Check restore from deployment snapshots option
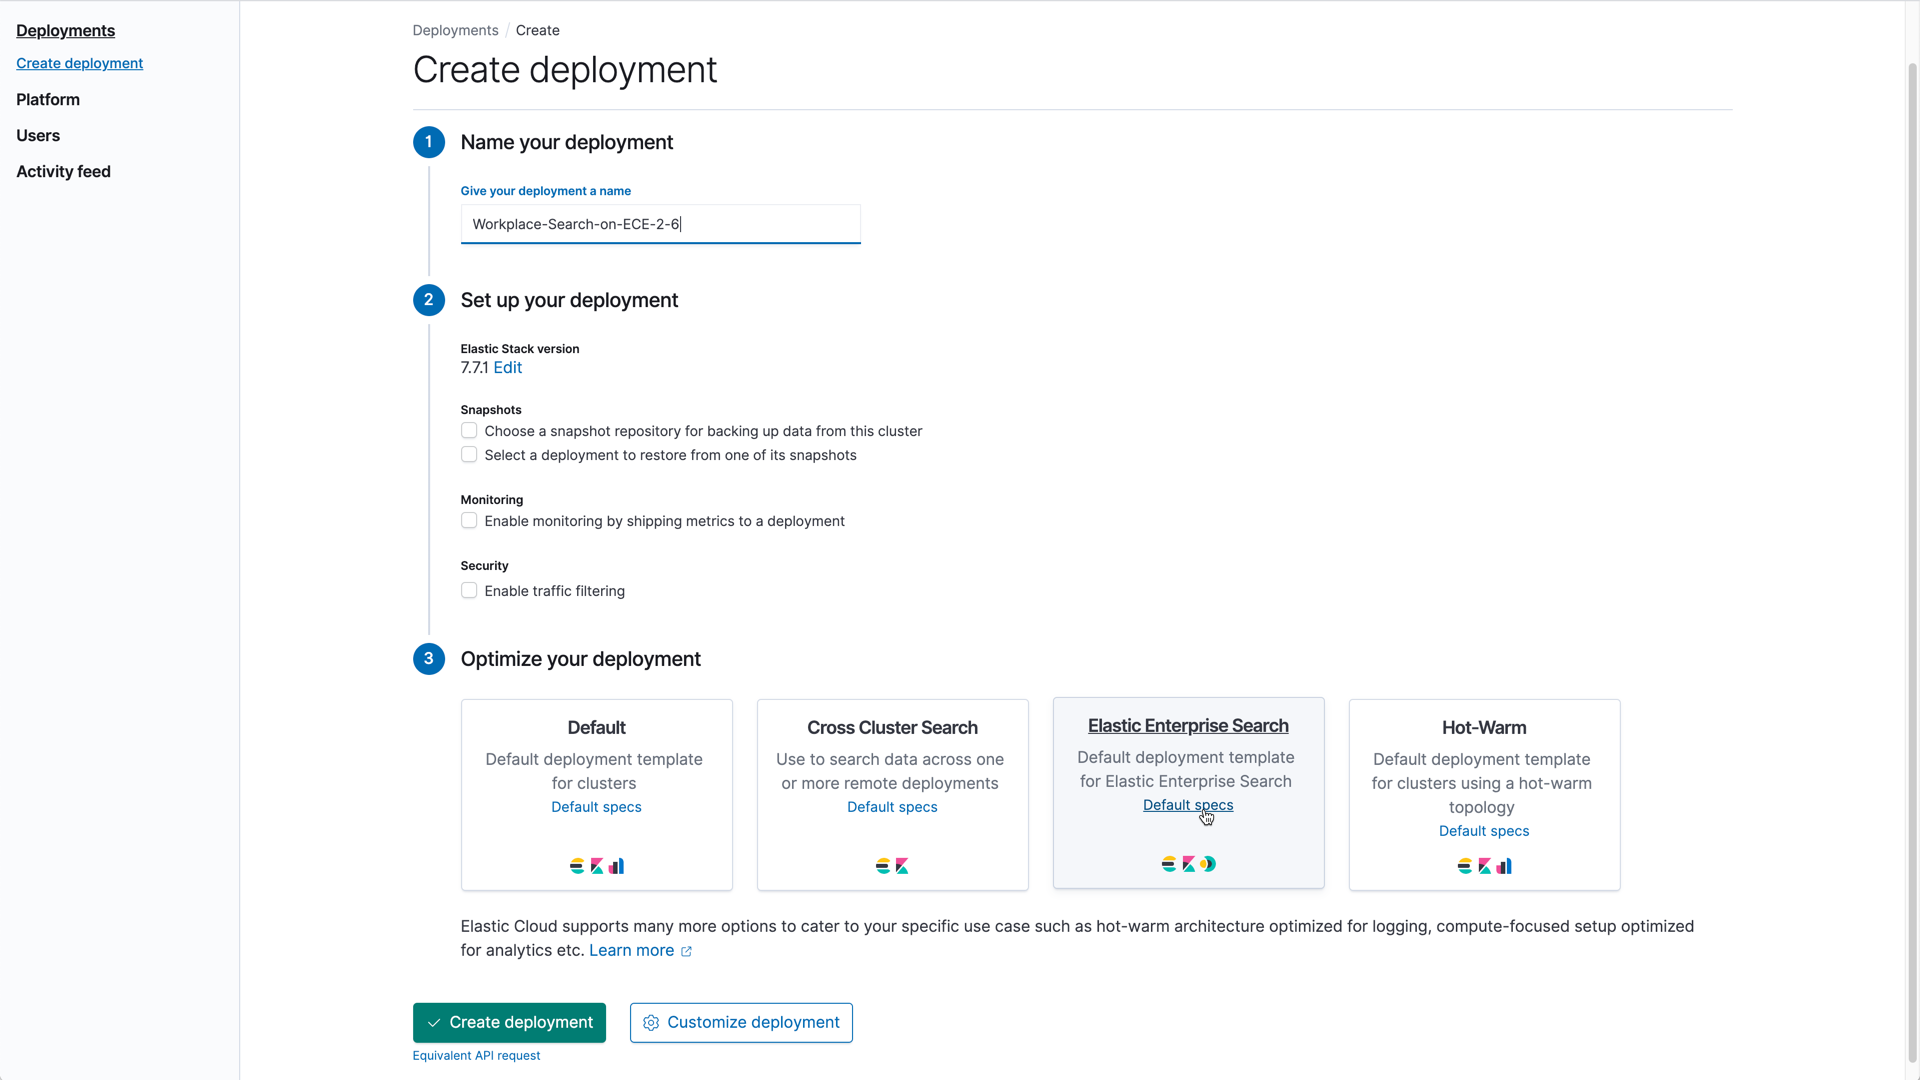1920x1080 pixels. (469, 455)
